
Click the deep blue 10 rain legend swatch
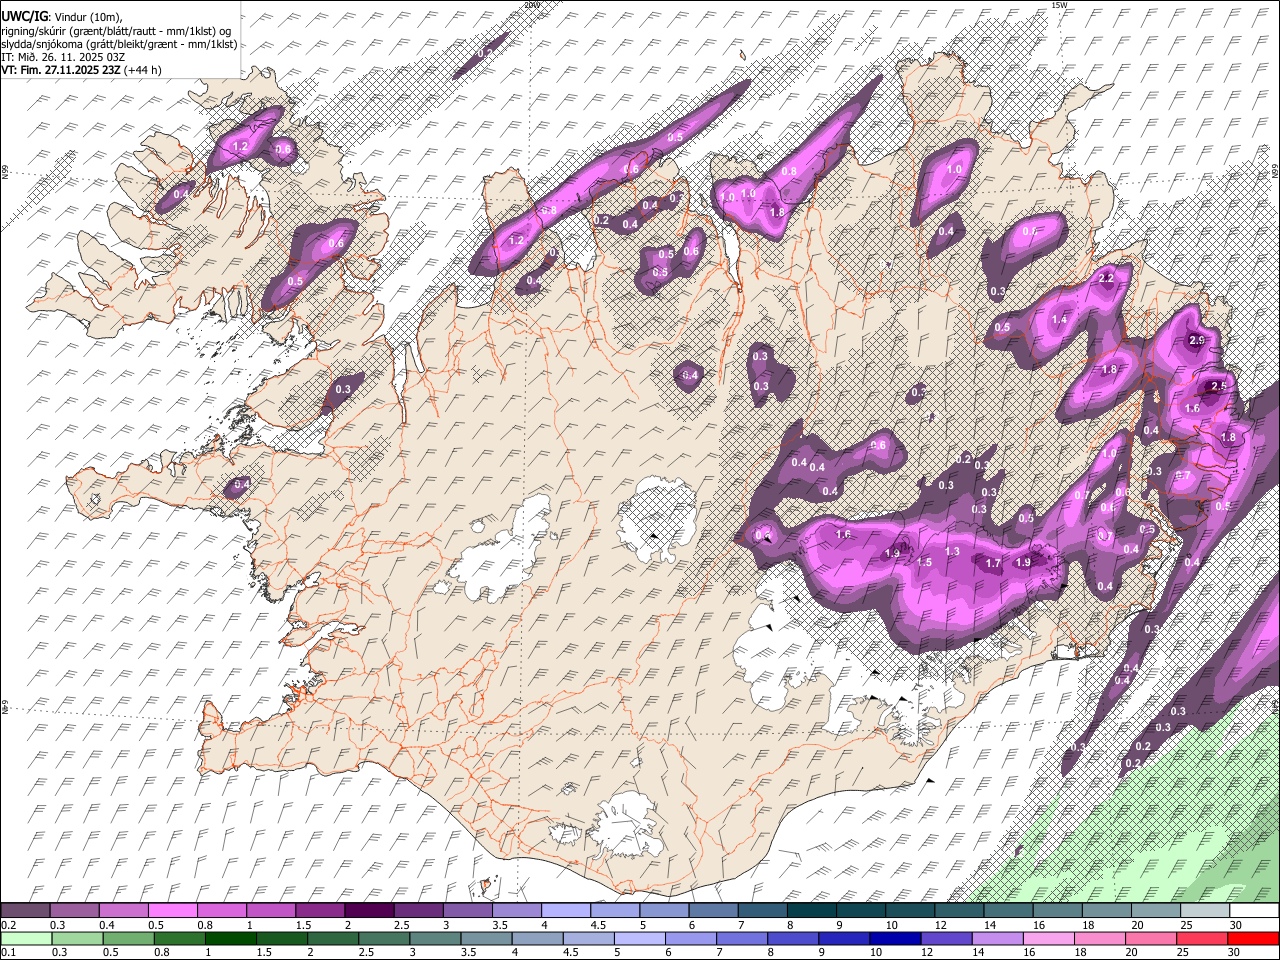[896, 938]
